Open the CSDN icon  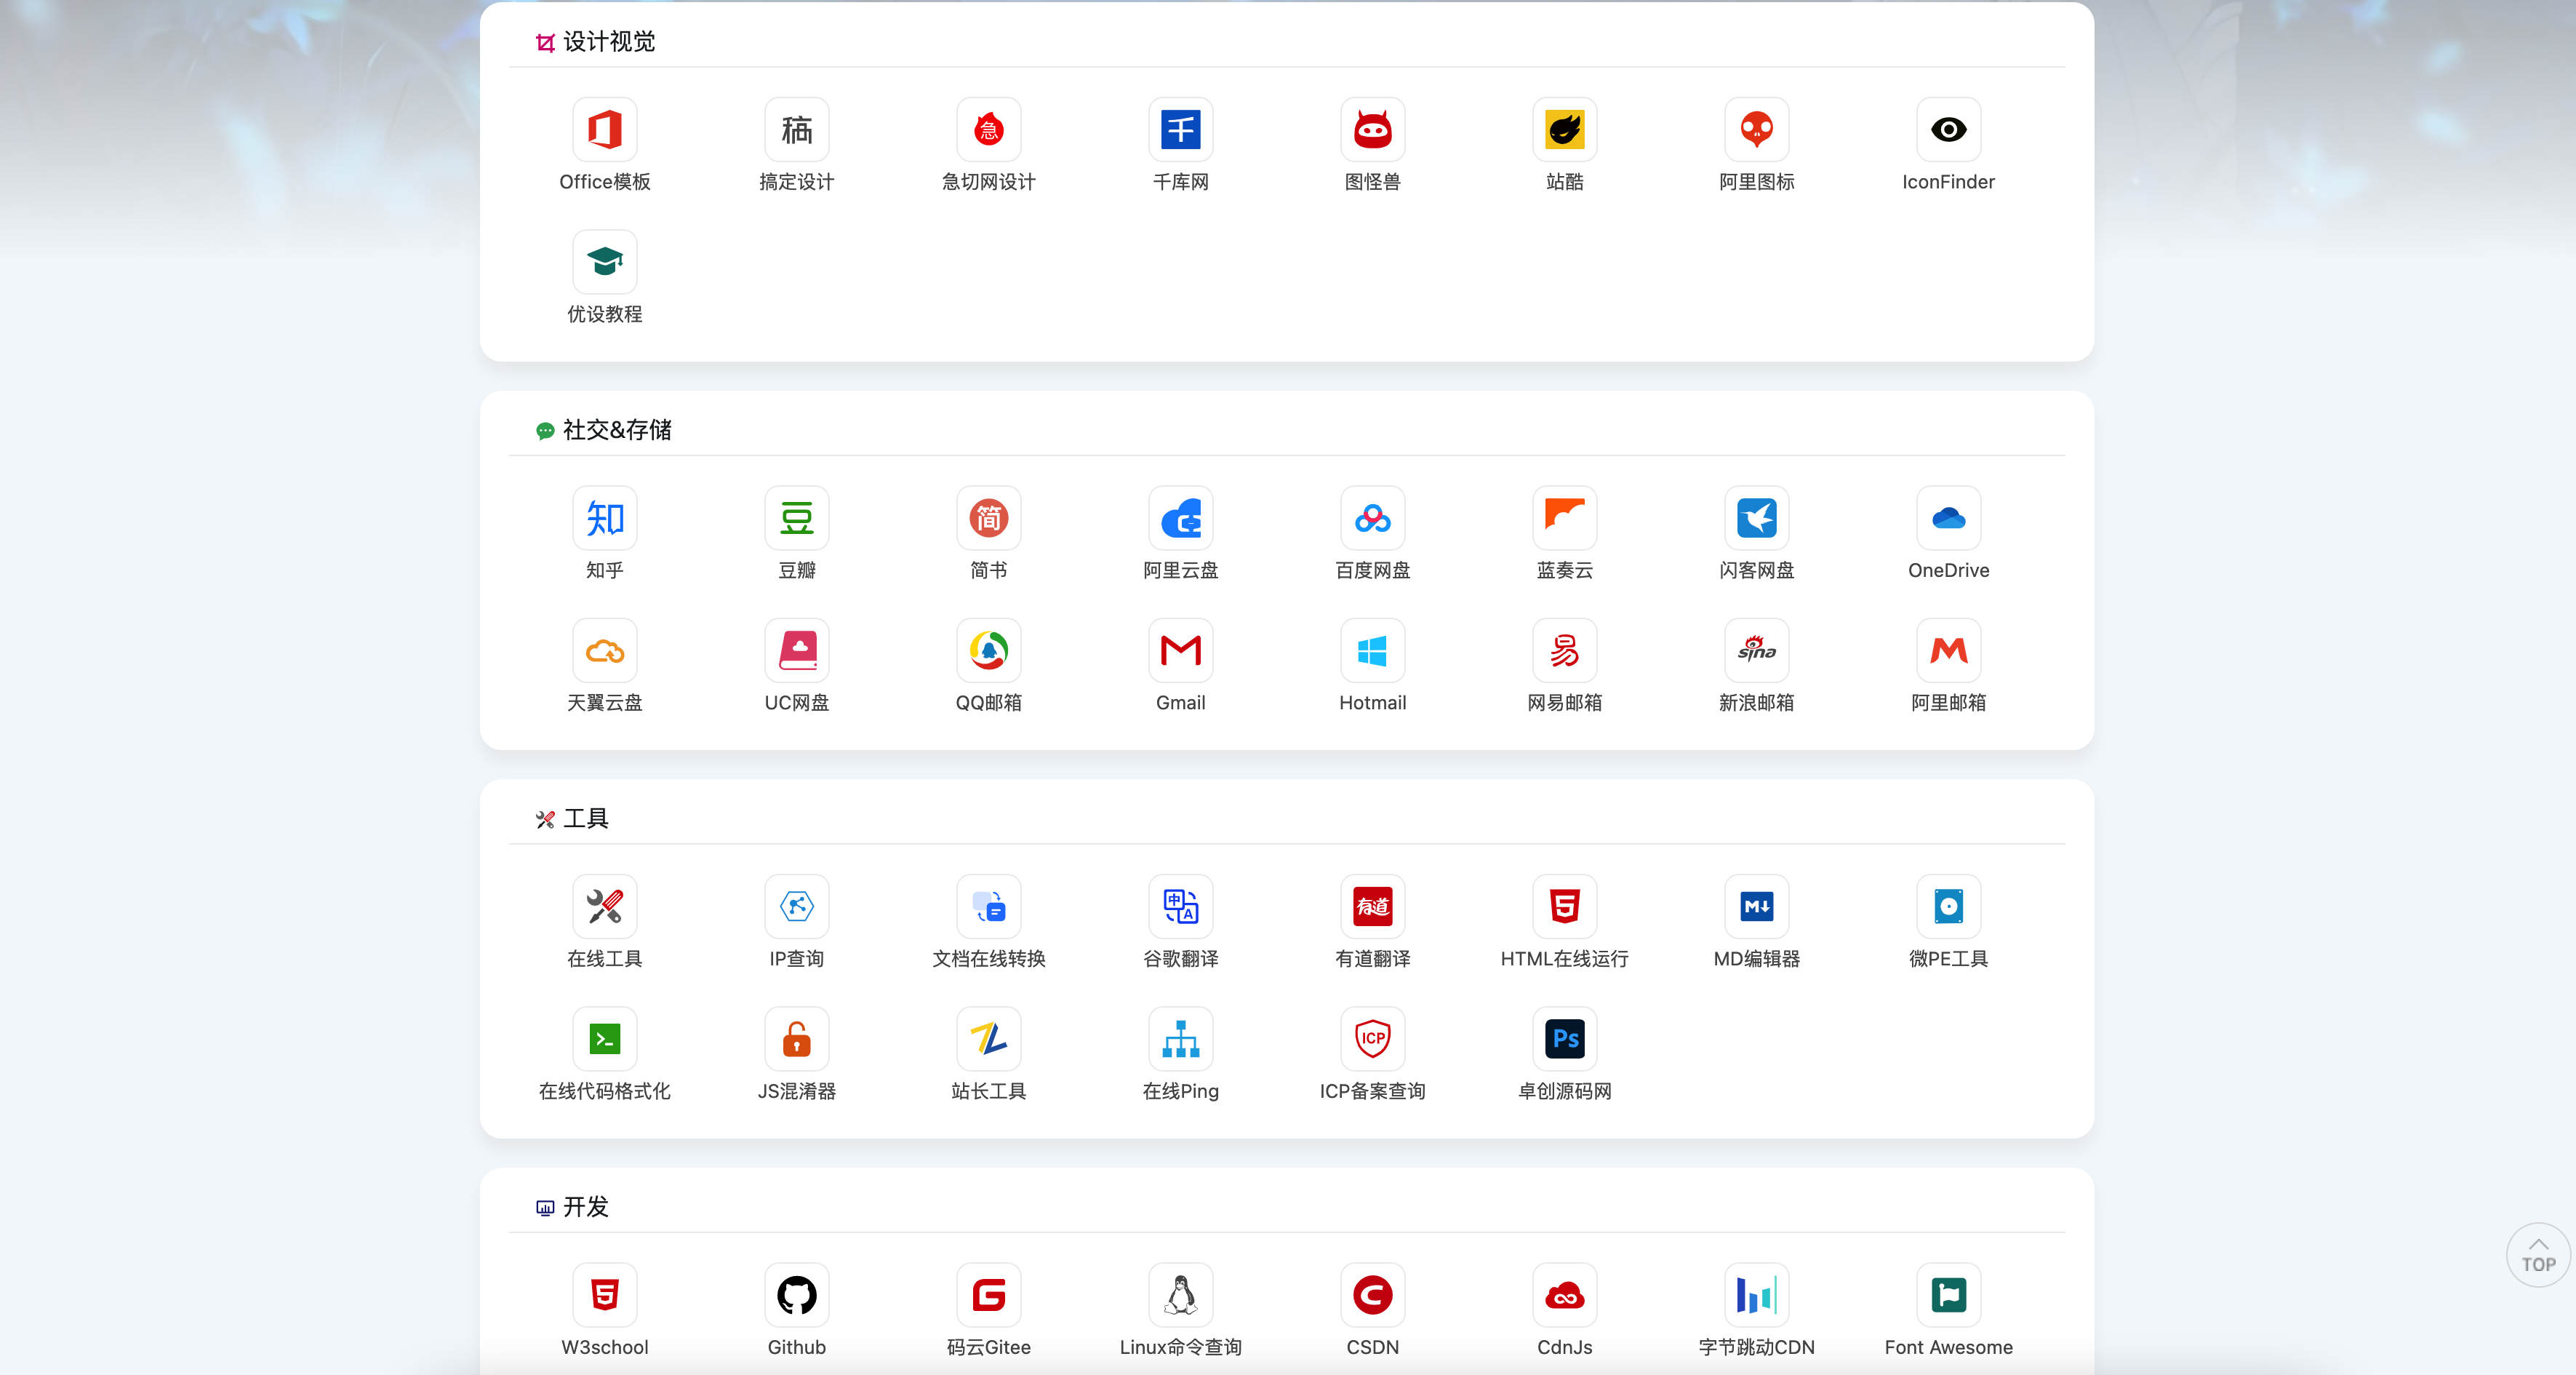pos(1372,1295)
